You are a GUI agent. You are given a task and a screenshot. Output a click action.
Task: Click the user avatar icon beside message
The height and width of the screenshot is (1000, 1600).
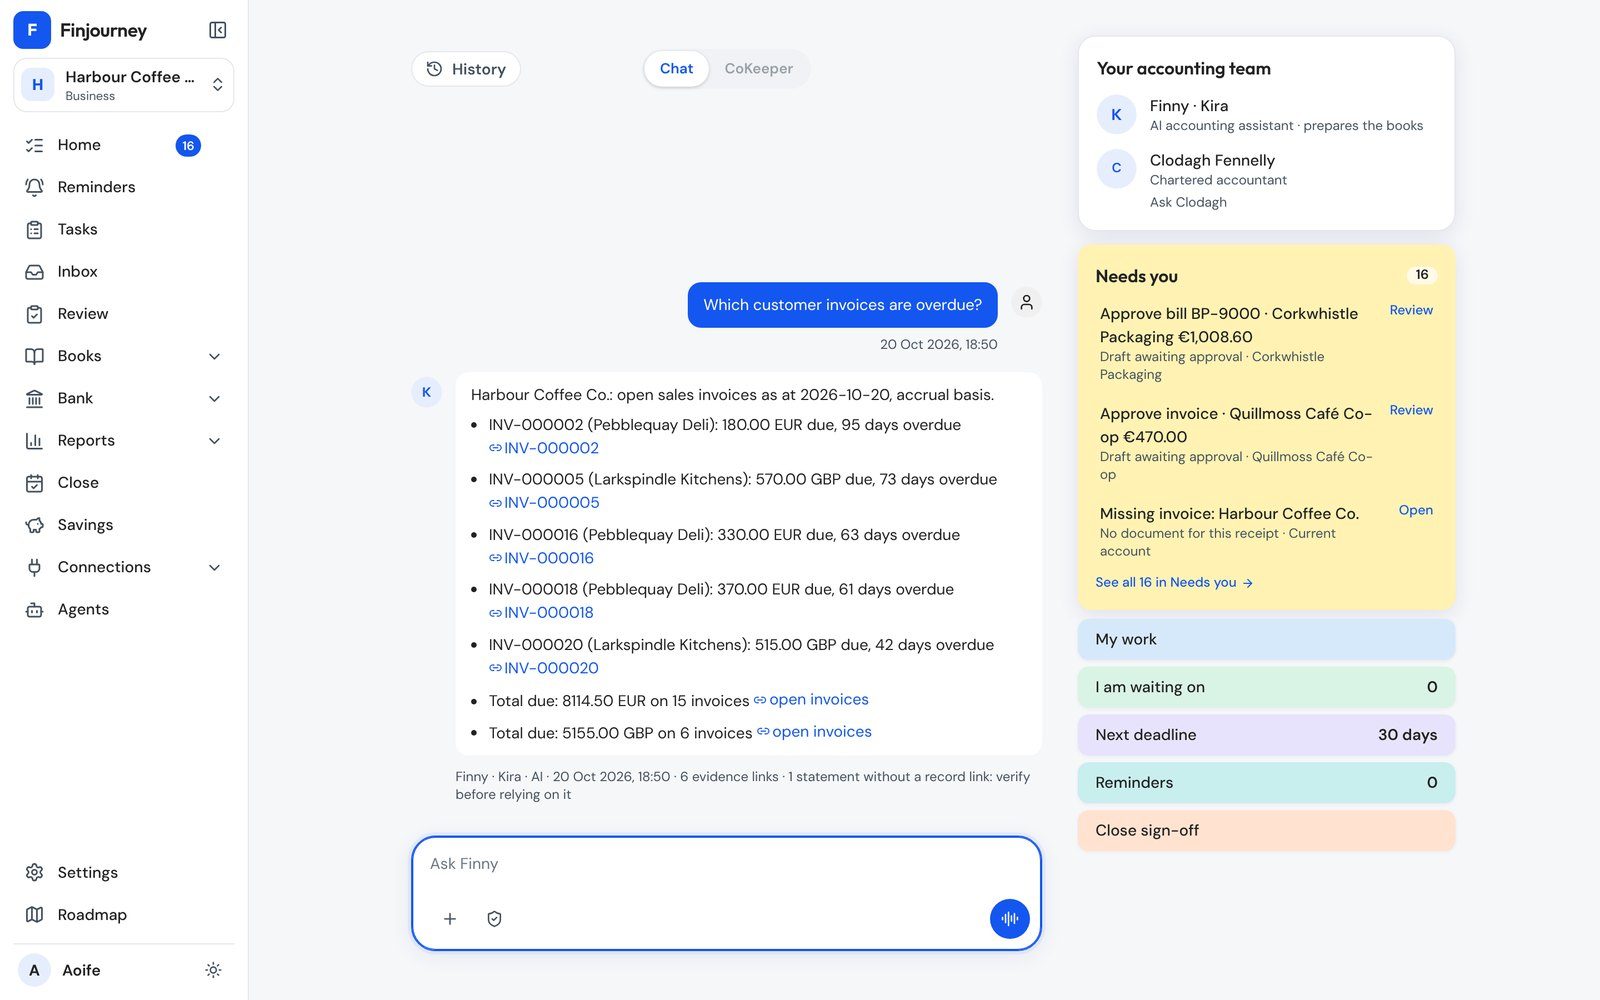(1026, 303)
